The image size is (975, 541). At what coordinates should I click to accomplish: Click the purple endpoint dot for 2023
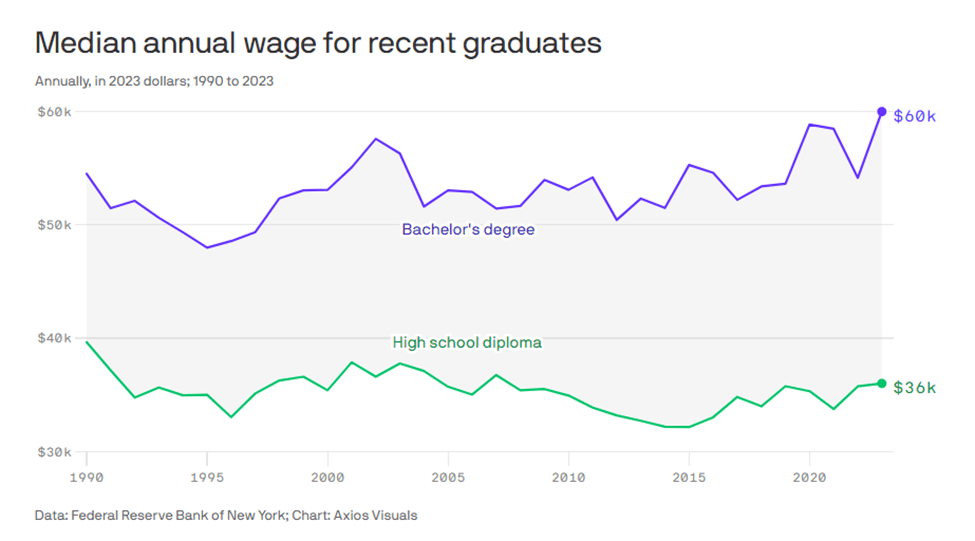coord(882,112)
